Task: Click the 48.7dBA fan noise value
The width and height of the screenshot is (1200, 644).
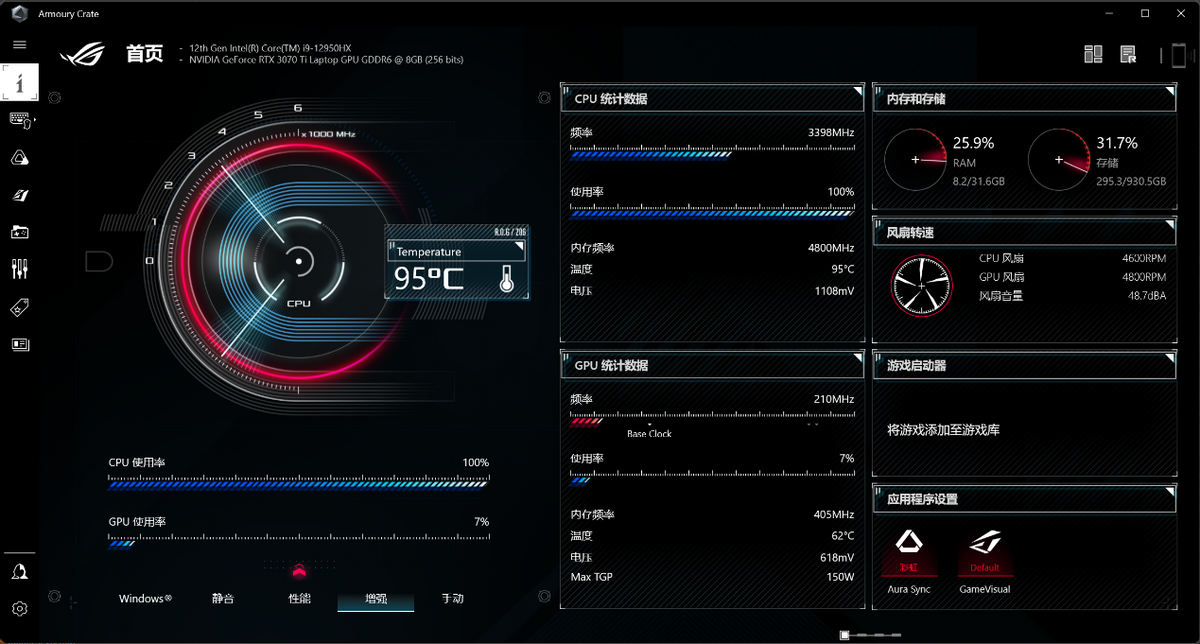Action: (x=1147, y=296)
